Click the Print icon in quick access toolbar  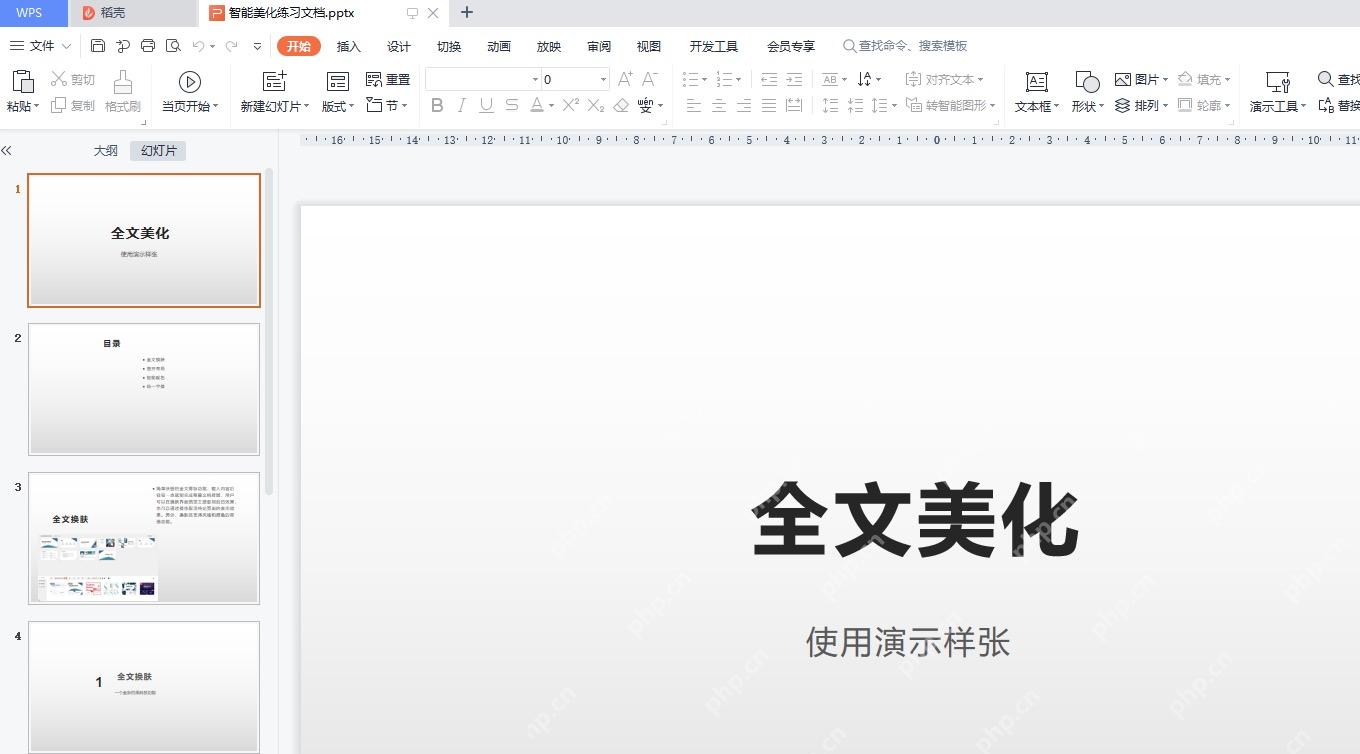coord(148,46)
